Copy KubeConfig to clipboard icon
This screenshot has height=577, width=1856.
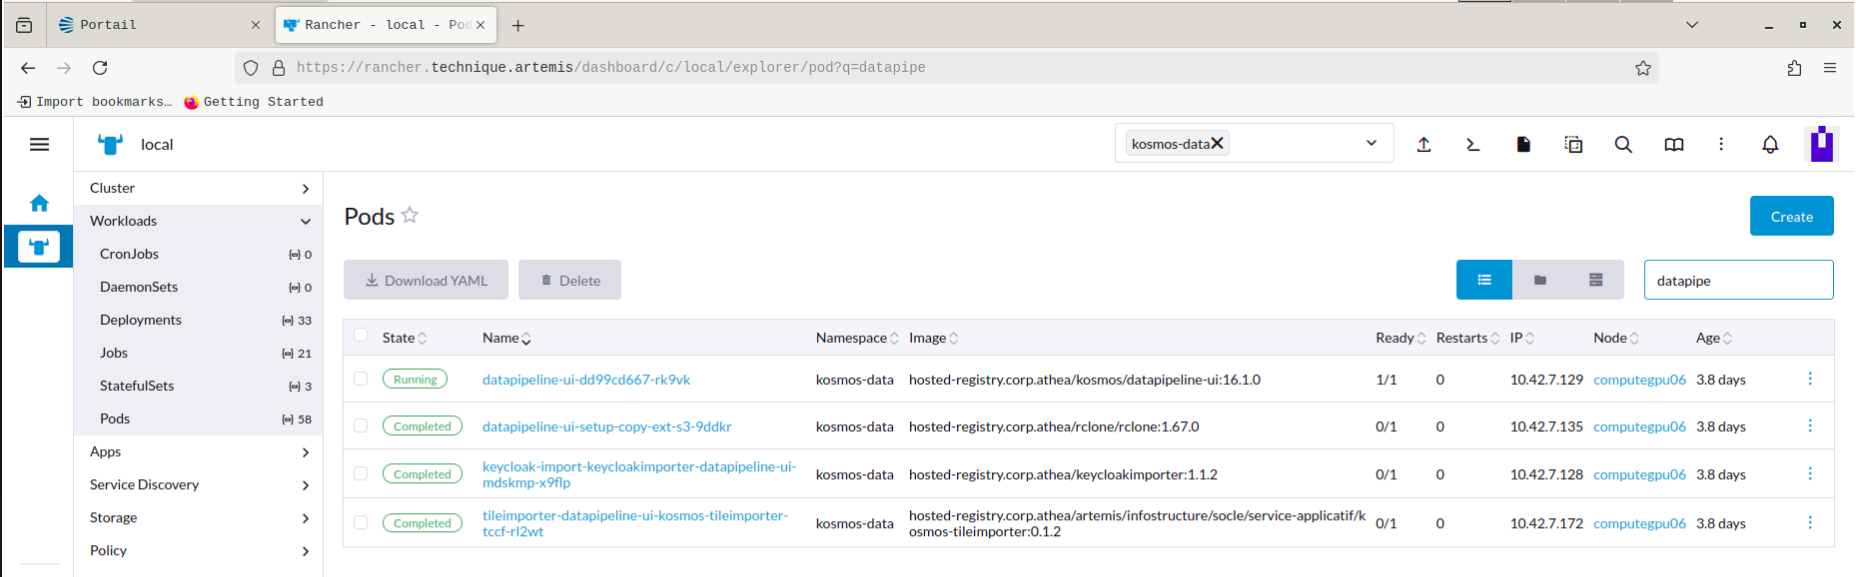(x=1573, y=145)
